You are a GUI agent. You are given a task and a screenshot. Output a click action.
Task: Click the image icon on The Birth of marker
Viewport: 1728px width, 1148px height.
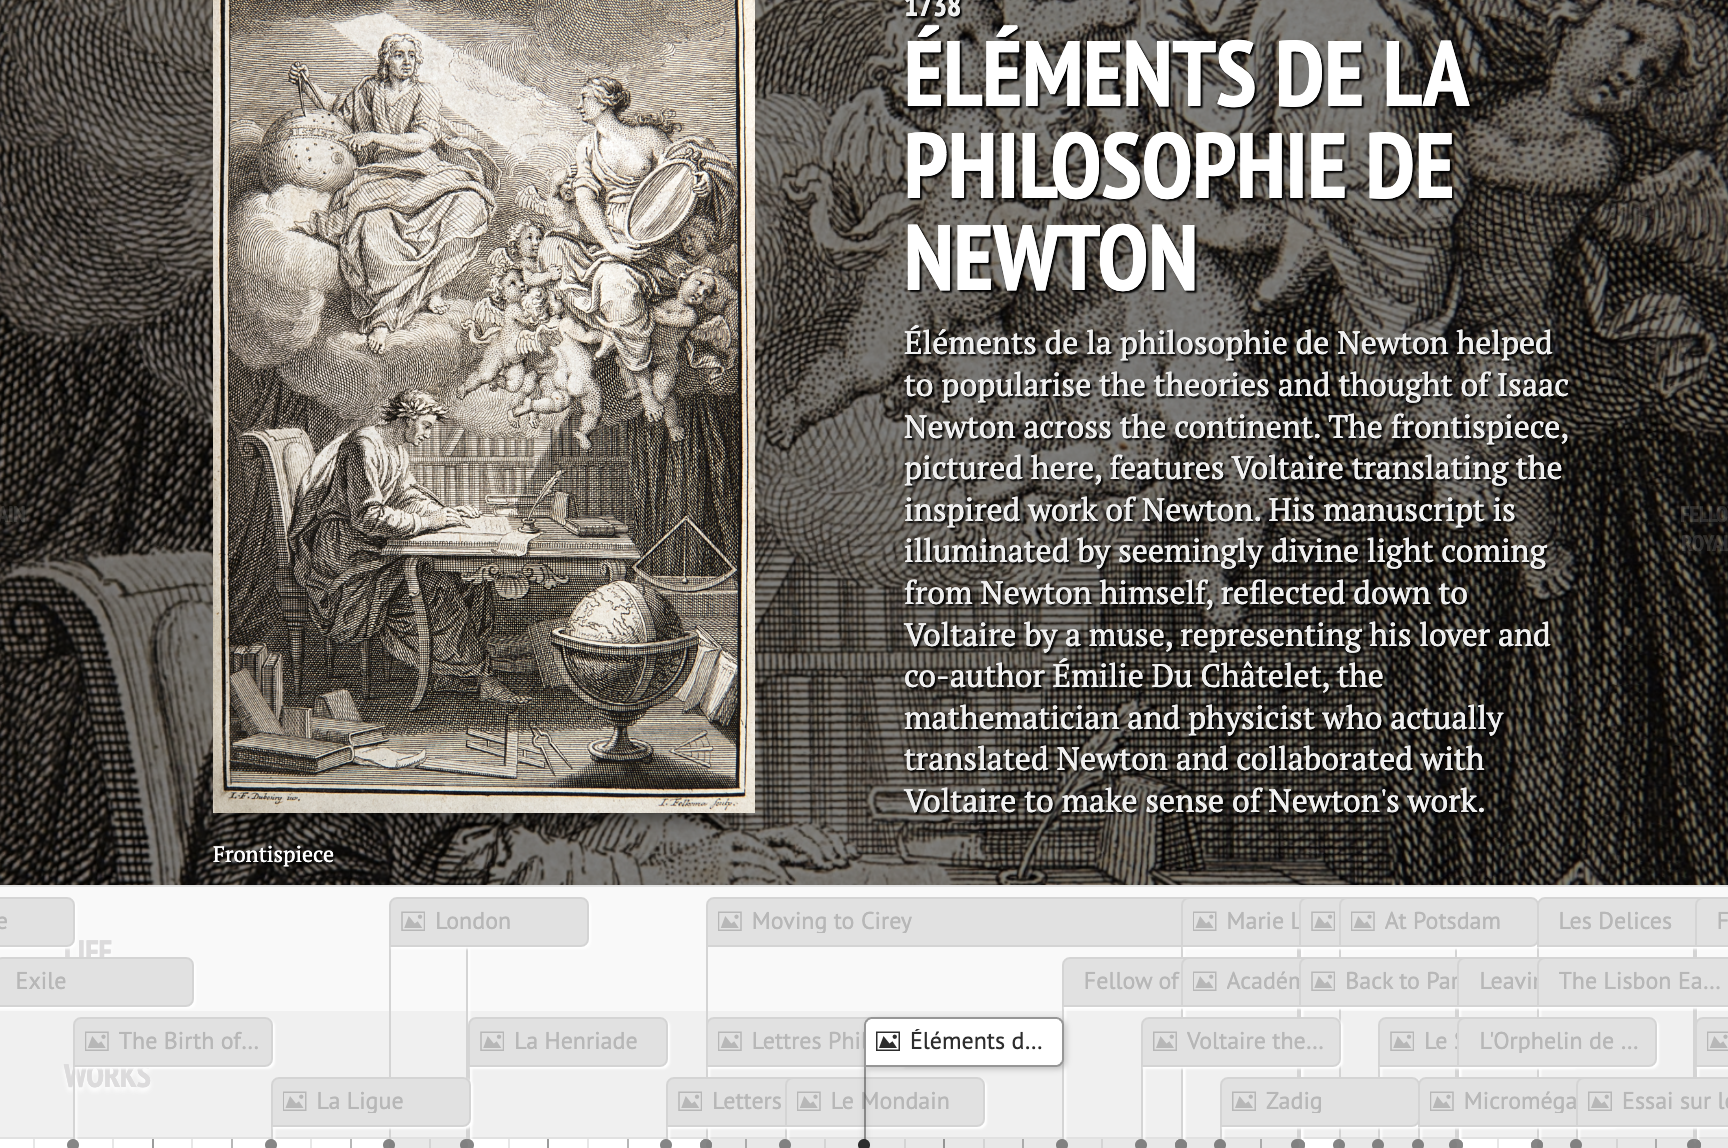coord(97,1042)
